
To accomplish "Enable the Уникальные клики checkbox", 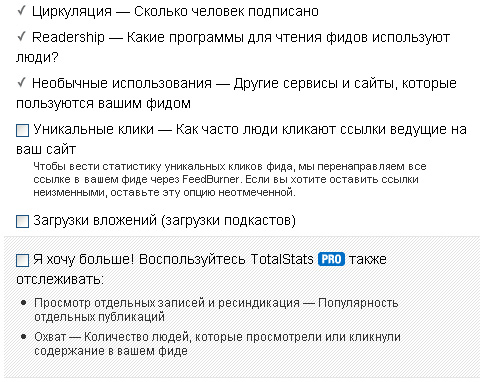I will 22,130.
